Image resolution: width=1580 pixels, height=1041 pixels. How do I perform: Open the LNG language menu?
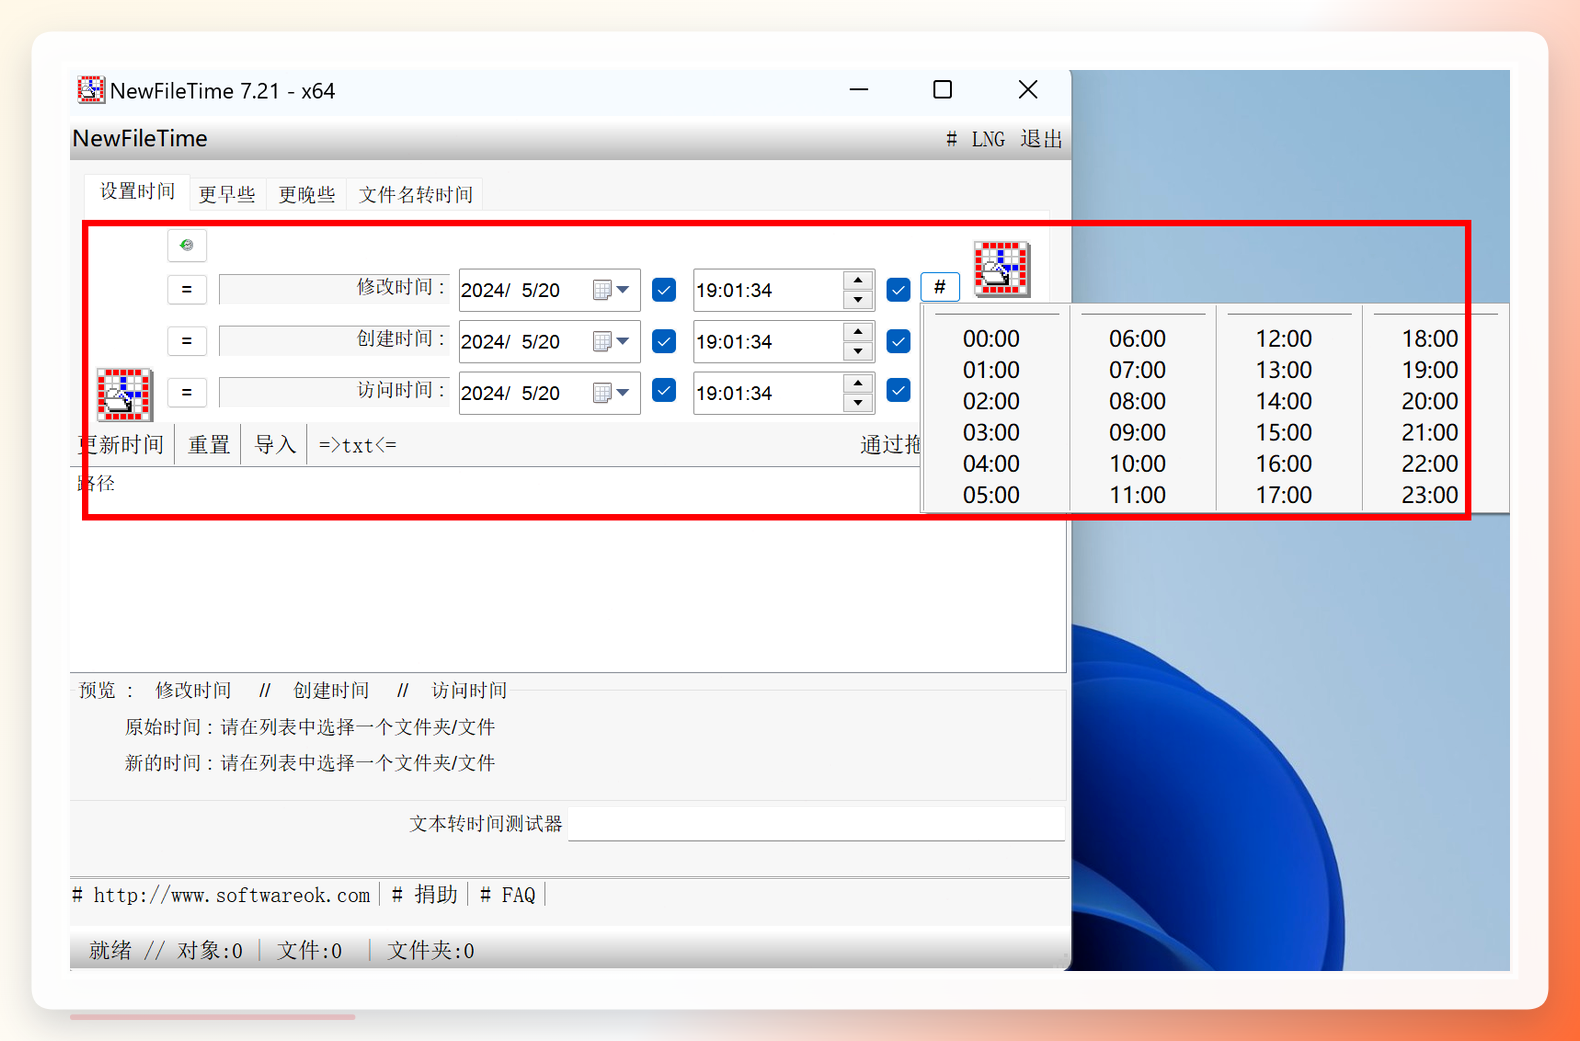[x=988, y=139]
